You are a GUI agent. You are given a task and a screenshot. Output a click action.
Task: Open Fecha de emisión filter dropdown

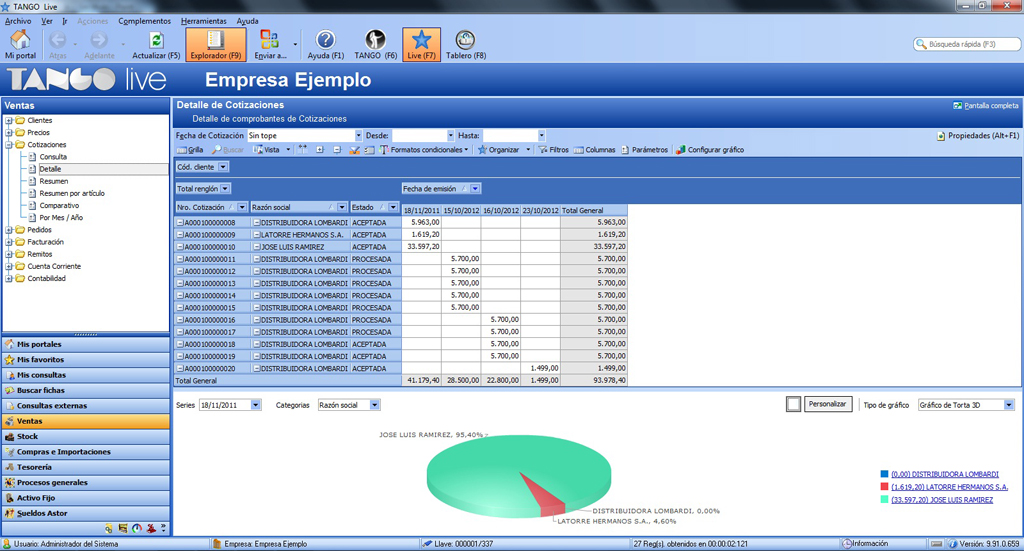475,189
